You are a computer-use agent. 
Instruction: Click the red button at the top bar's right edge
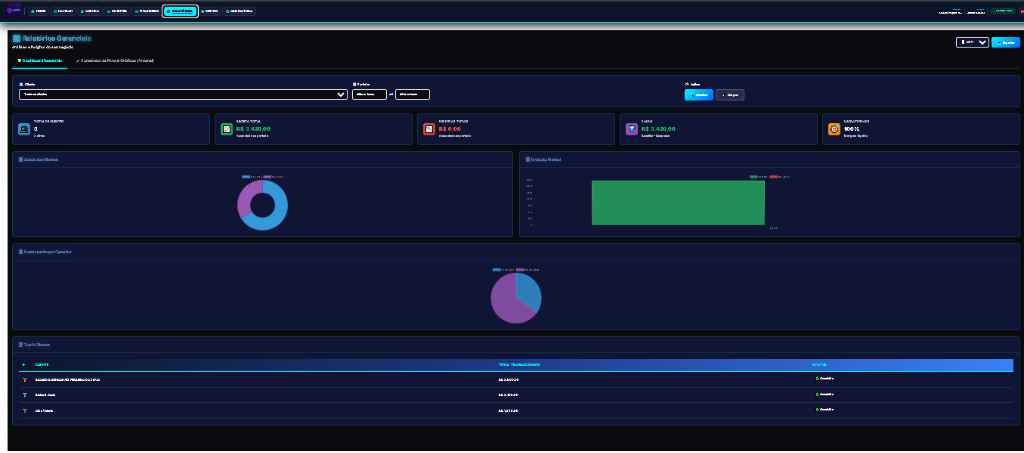[1021, 11]
